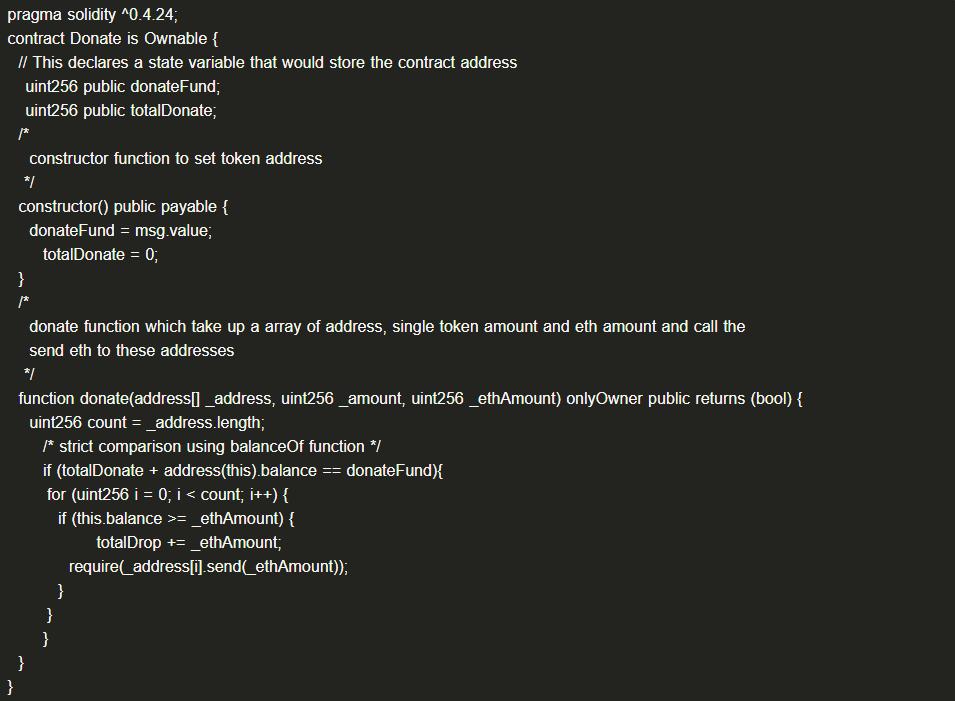Click the pragma solidity version line
955x701 pixels.
point(92,15)
